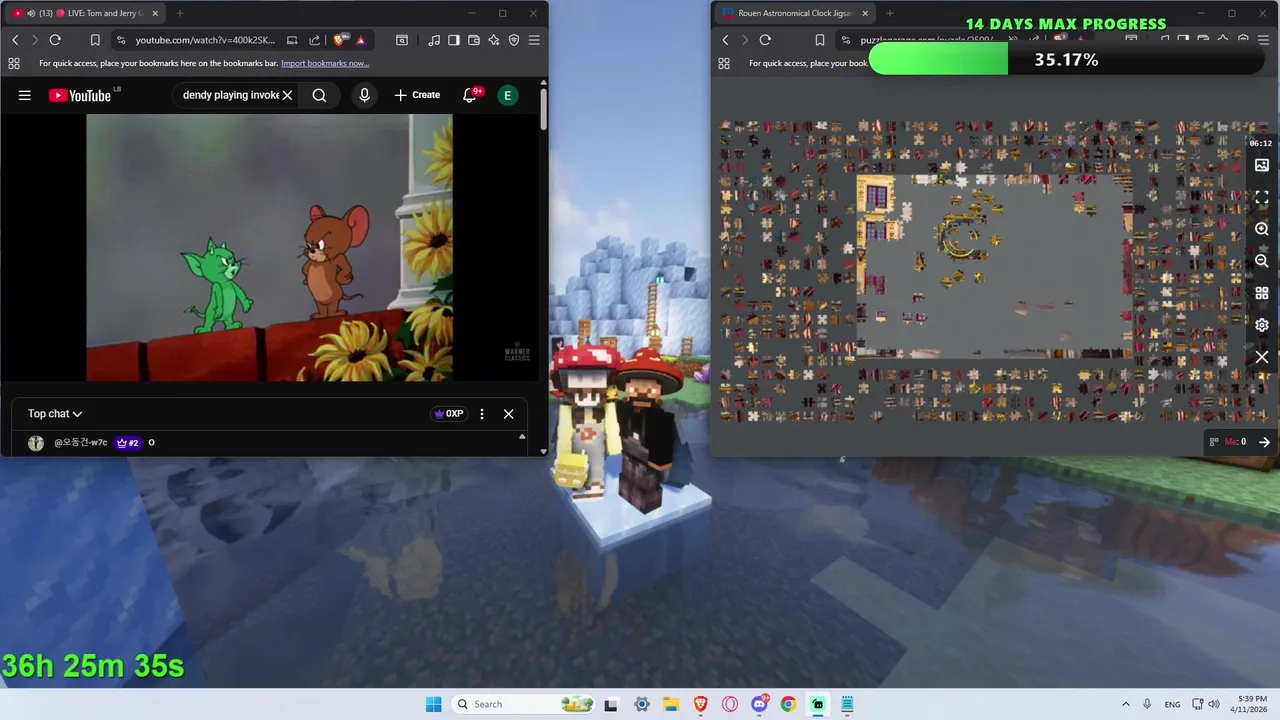Start YouTube voice search with microphone
The height and width of the screenshot is (720, 1280).
(365, 95)
